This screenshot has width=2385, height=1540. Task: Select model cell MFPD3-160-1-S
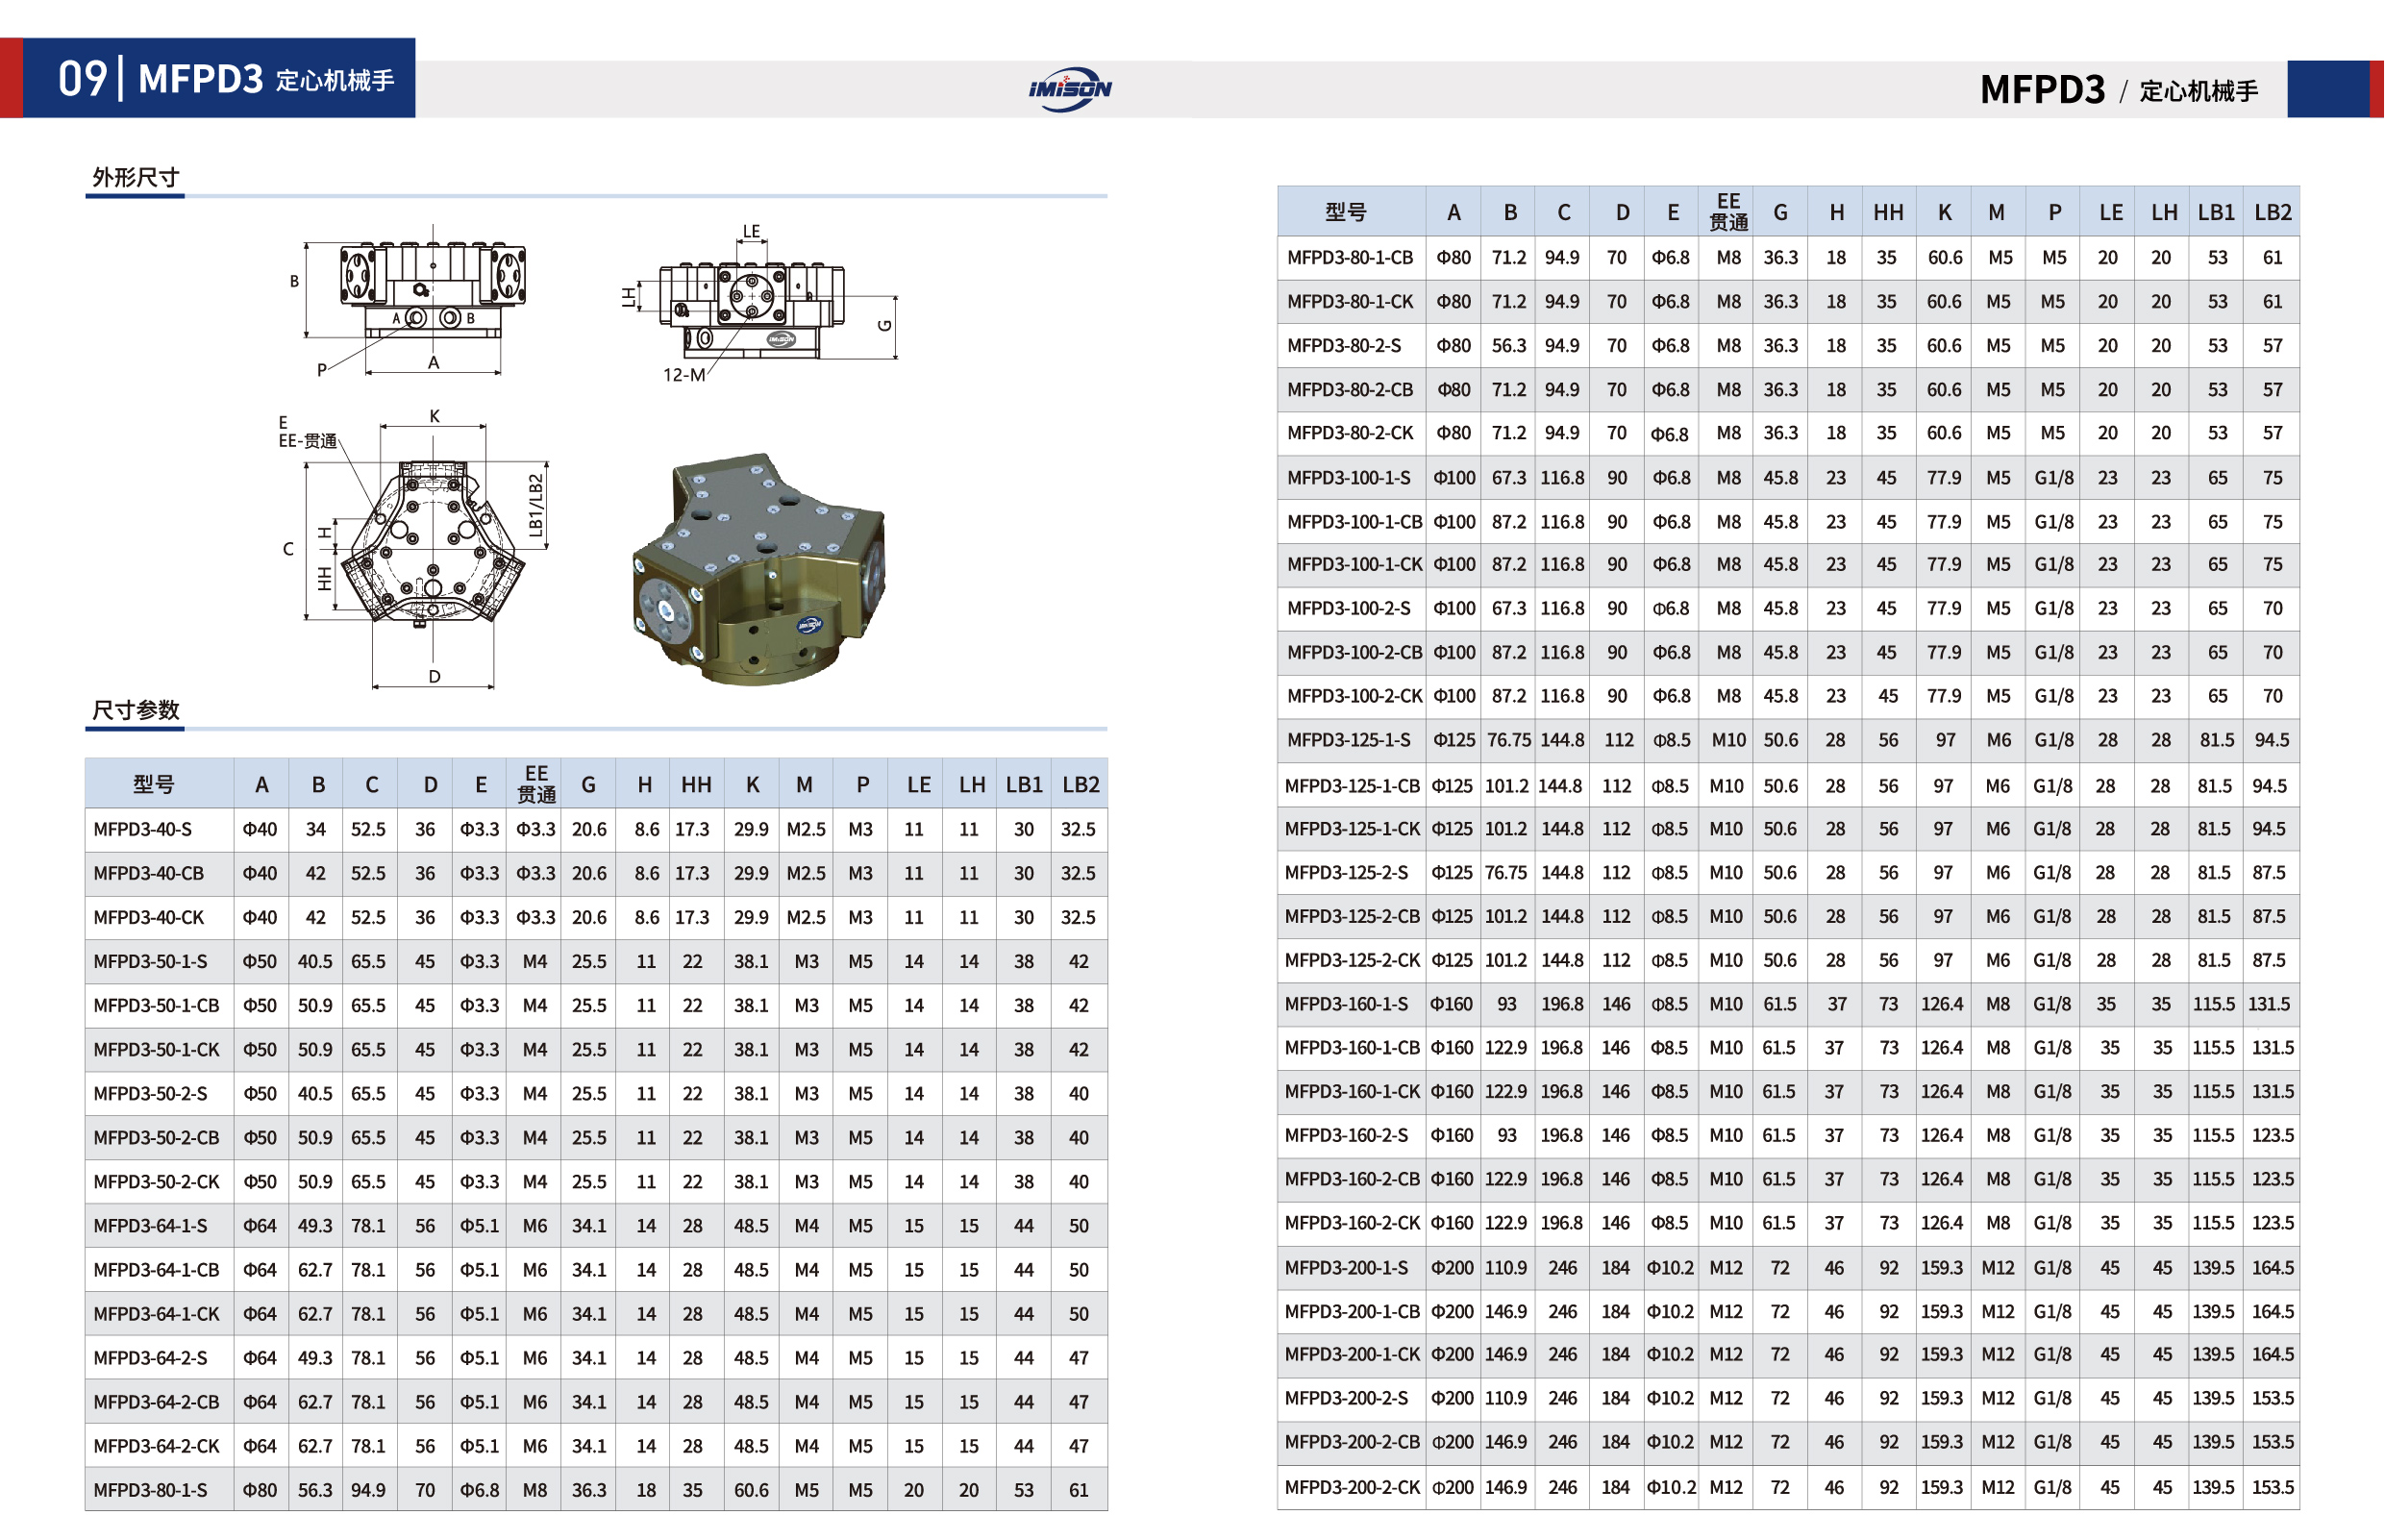[1352, 1004]
